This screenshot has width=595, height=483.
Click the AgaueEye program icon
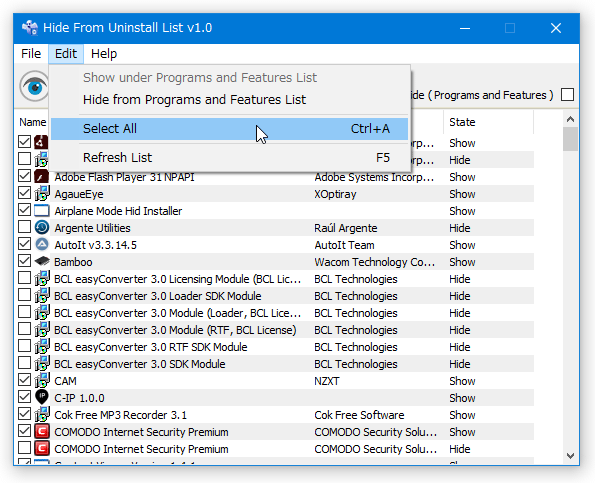[x=42, y=194]
